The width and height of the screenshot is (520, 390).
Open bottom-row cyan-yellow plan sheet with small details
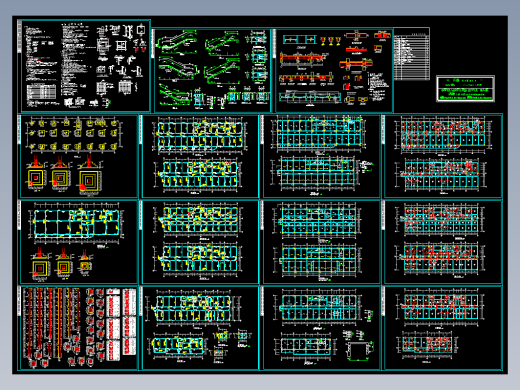click(x=199, y=328)
